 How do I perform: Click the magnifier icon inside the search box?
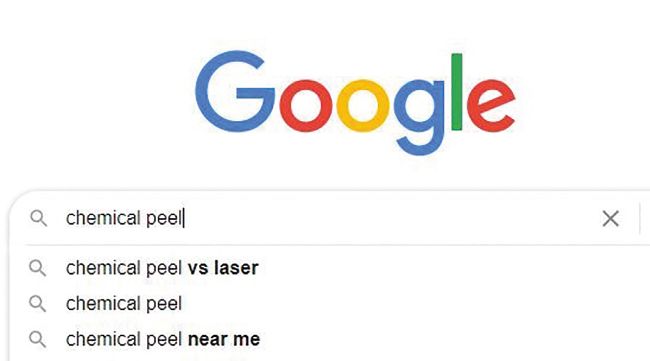[39, 218]
